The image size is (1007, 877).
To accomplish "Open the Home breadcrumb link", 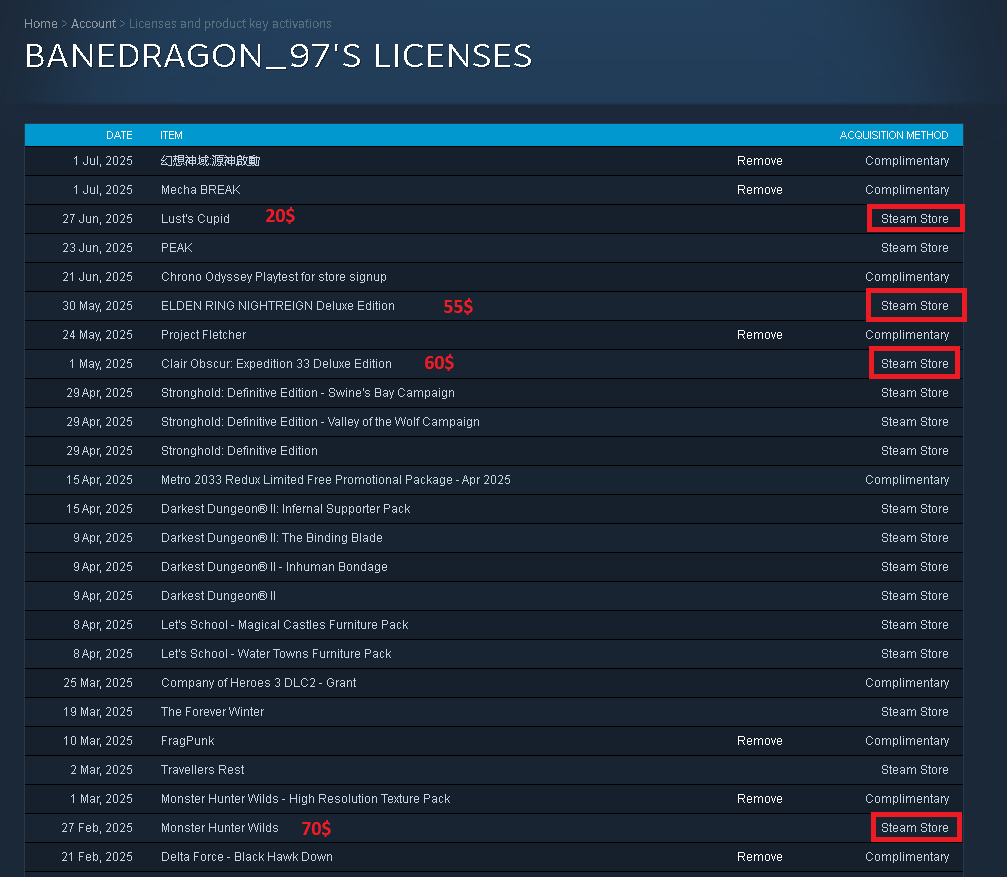I will pyautogui.click(x=40, y=24).
